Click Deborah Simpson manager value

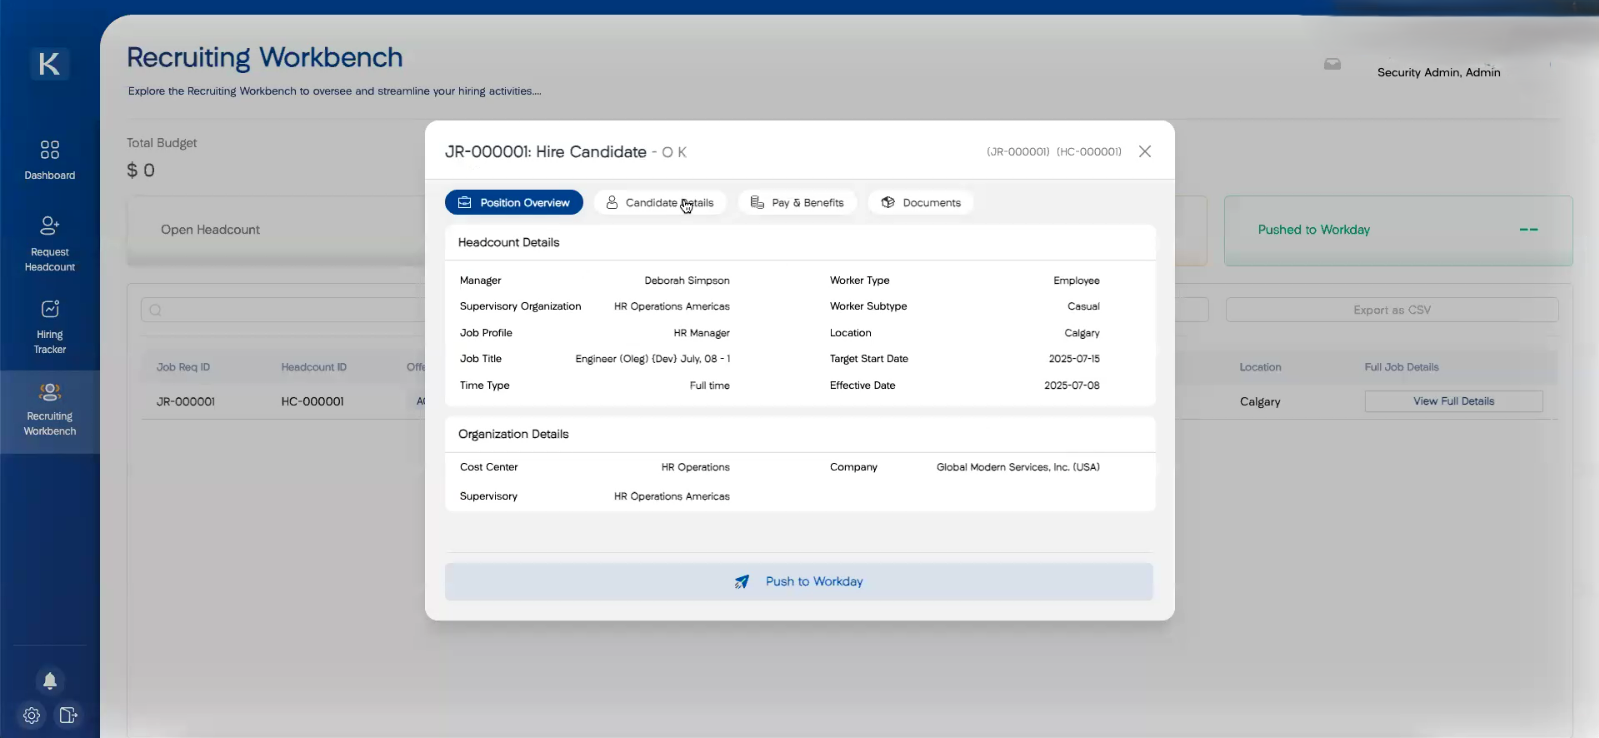click(687, 280)
